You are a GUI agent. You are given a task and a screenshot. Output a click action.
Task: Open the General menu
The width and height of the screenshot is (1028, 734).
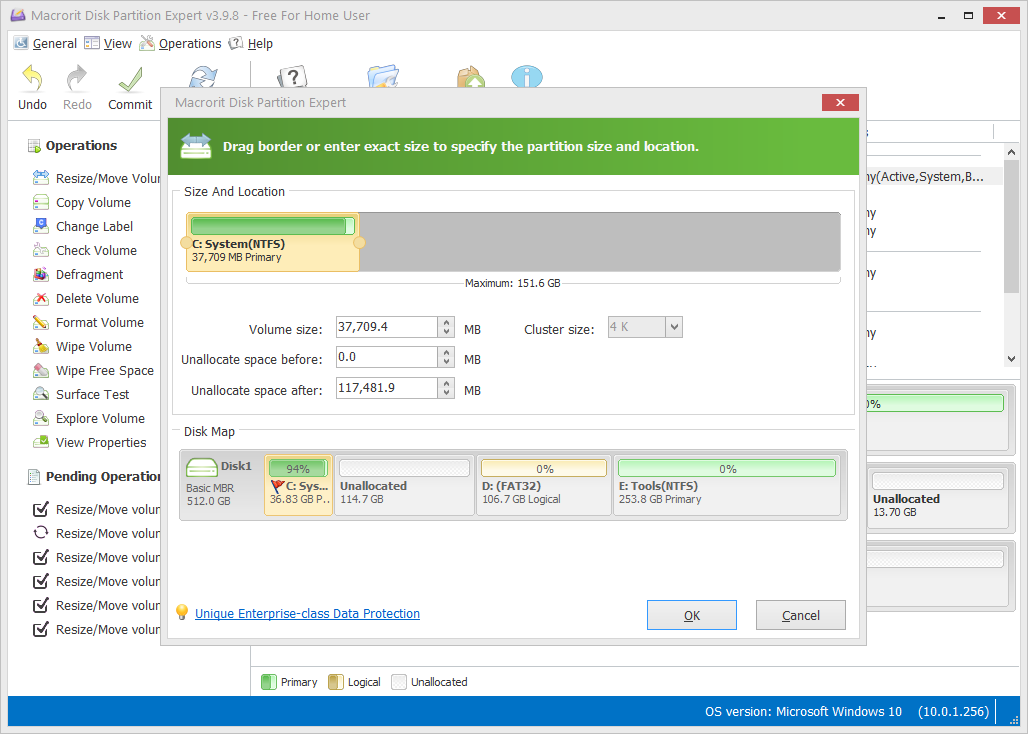[x=45, y=43]
